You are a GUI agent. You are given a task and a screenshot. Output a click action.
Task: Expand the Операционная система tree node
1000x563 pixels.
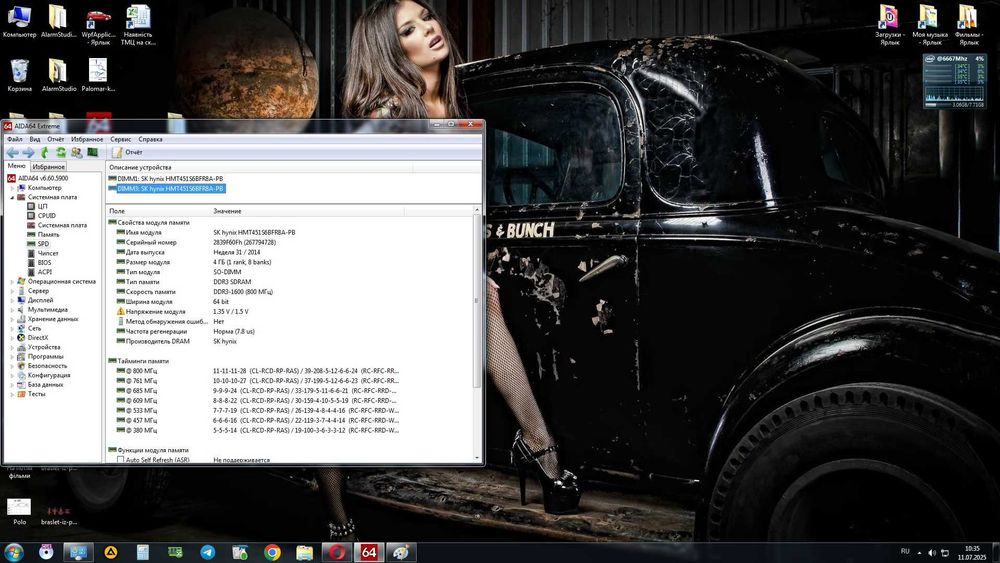tap(12, 281)
